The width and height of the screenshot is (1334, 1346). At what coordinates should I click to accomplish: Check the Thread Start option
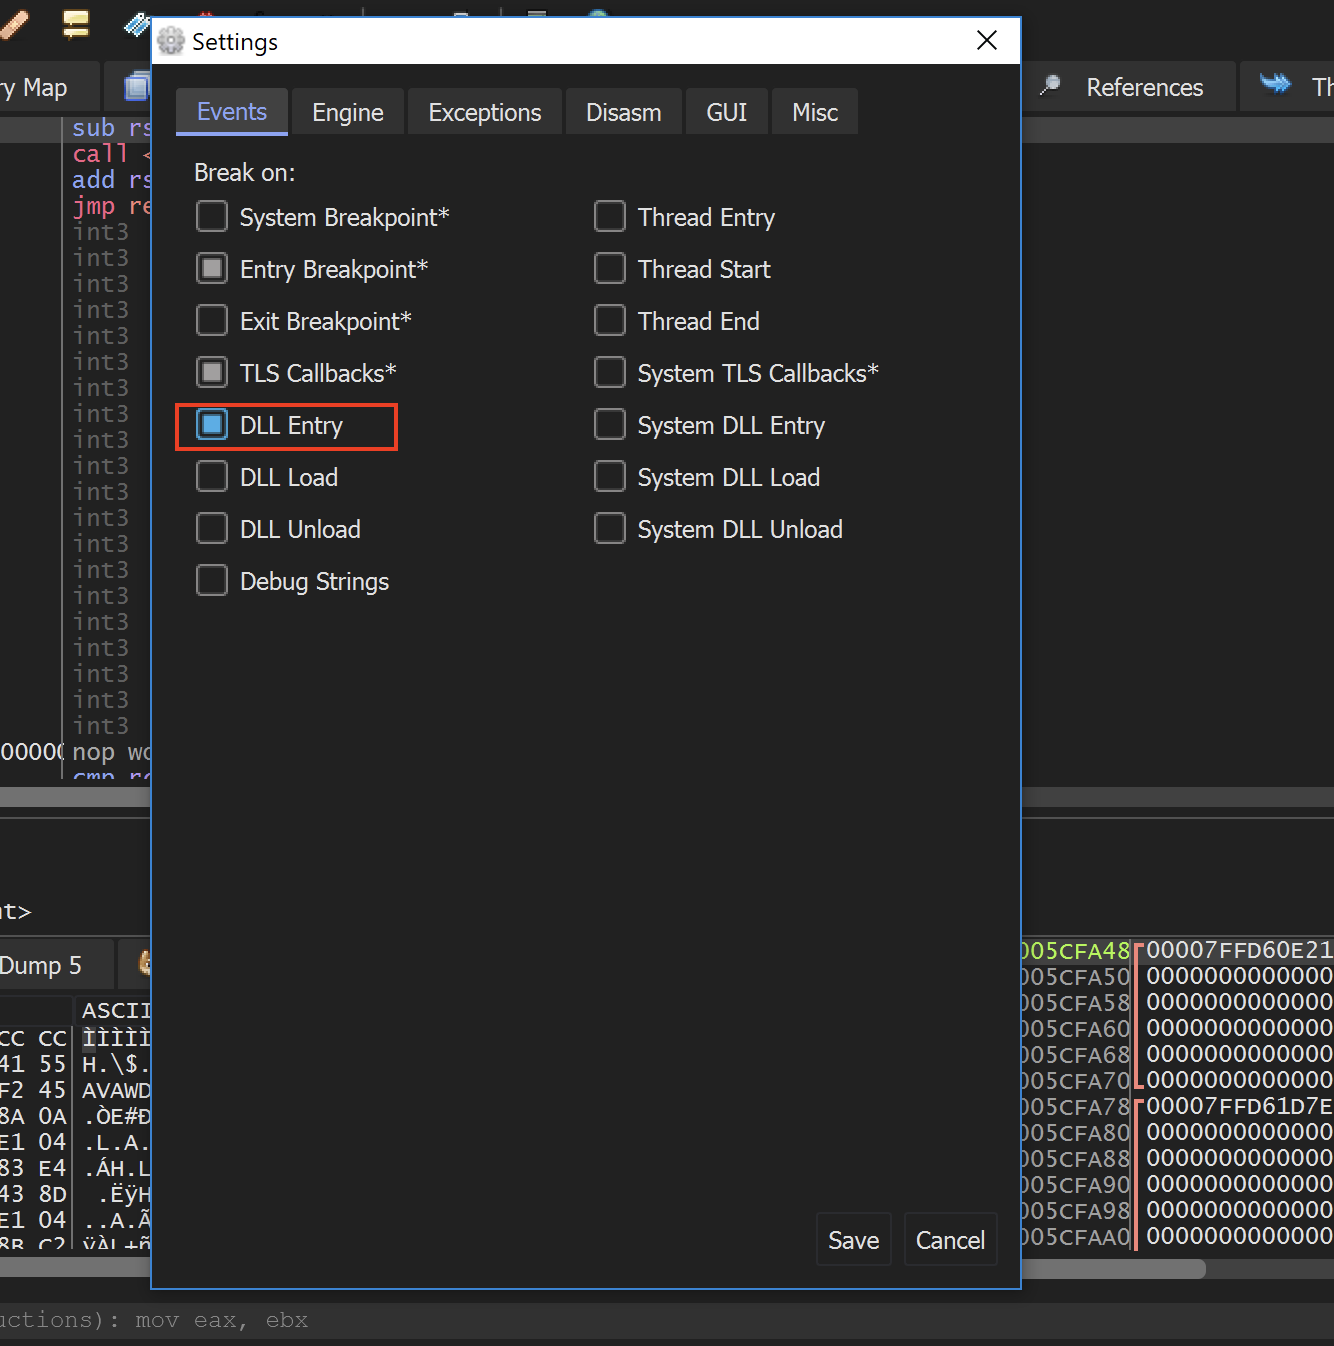pos(610,269)
